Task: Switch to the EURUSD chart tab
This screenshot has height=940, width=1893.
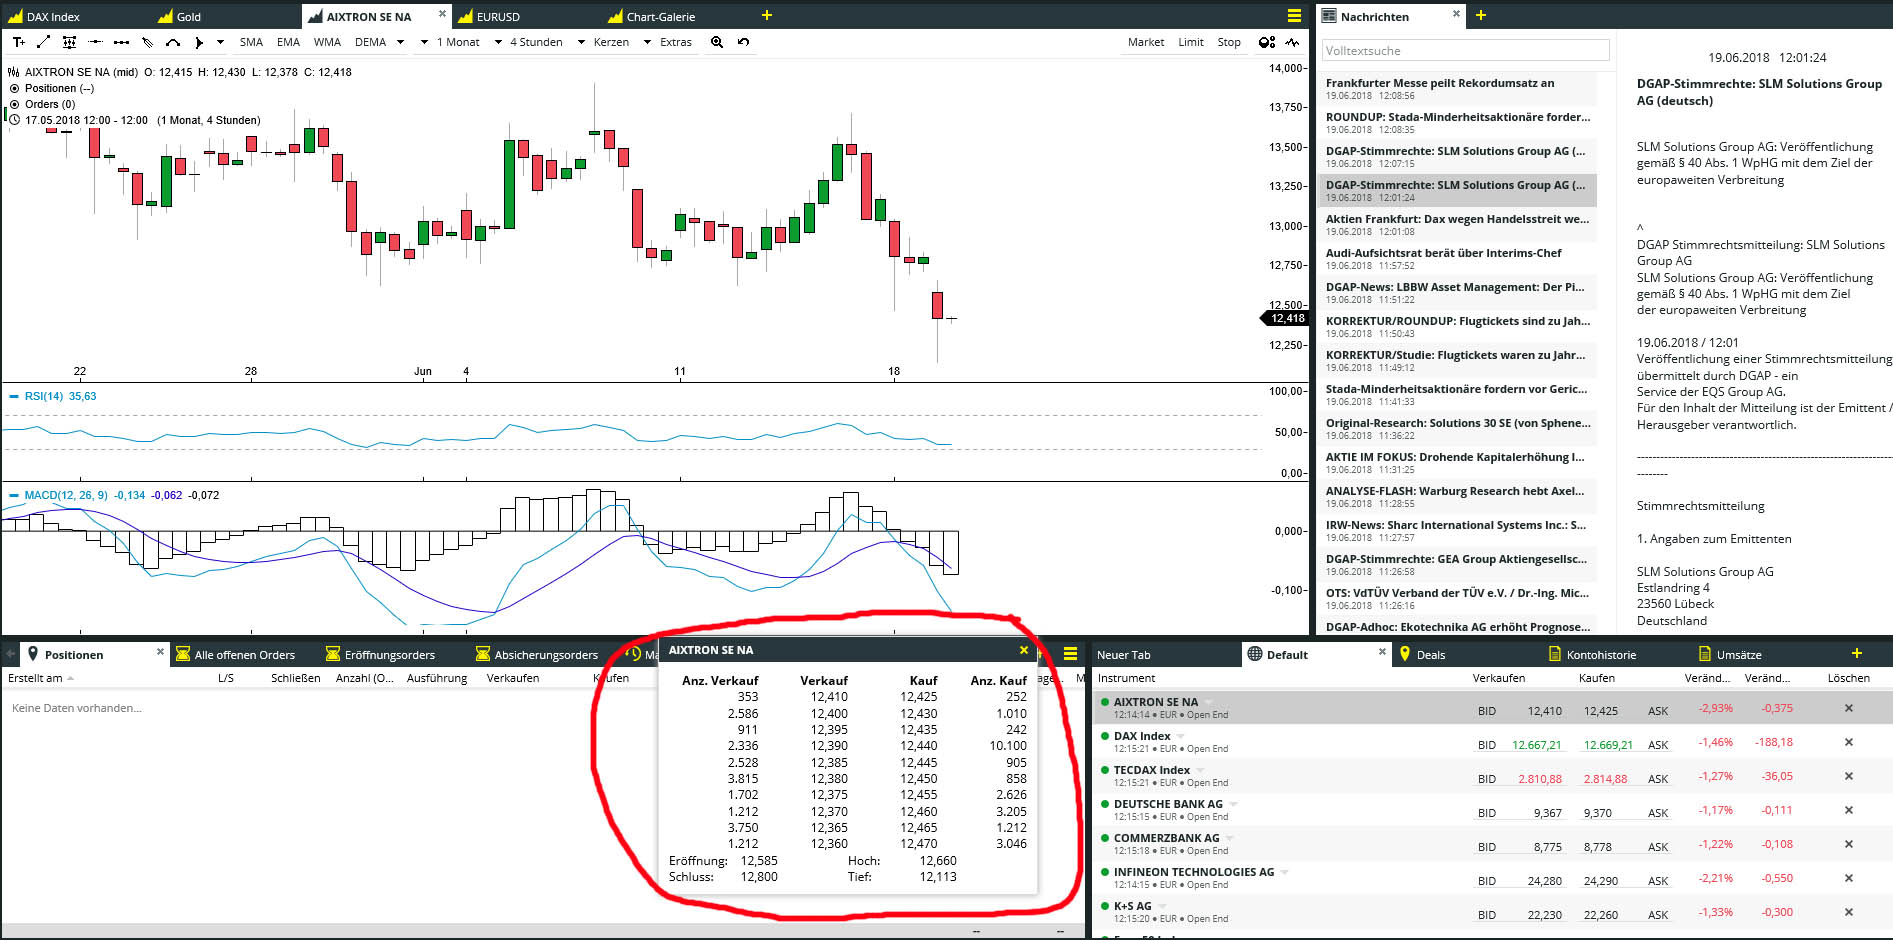Action: tap(490, 16)
